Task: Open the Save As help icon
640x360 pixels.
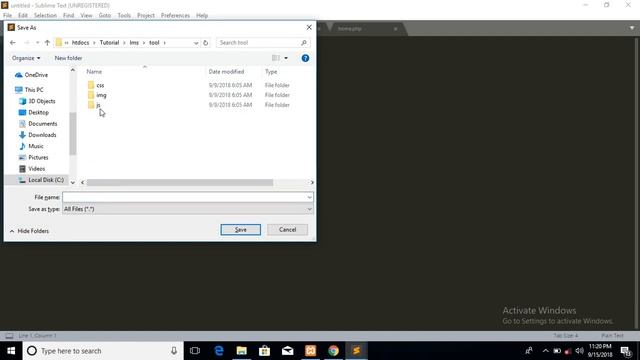Action: (x=305, y=58)
